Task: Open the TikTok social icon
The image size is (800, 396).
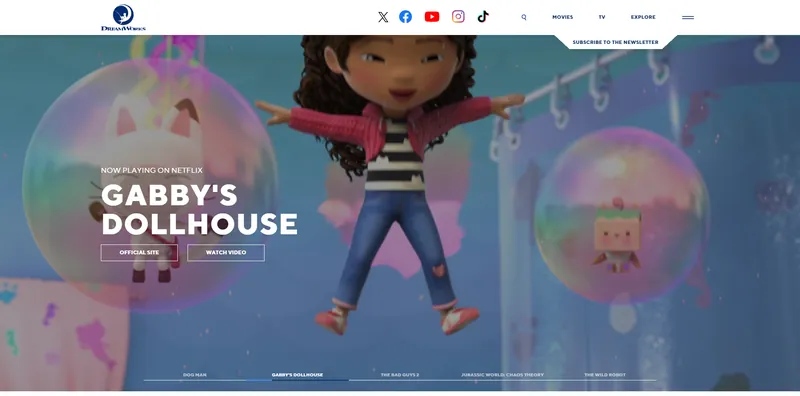Action: 483,17
